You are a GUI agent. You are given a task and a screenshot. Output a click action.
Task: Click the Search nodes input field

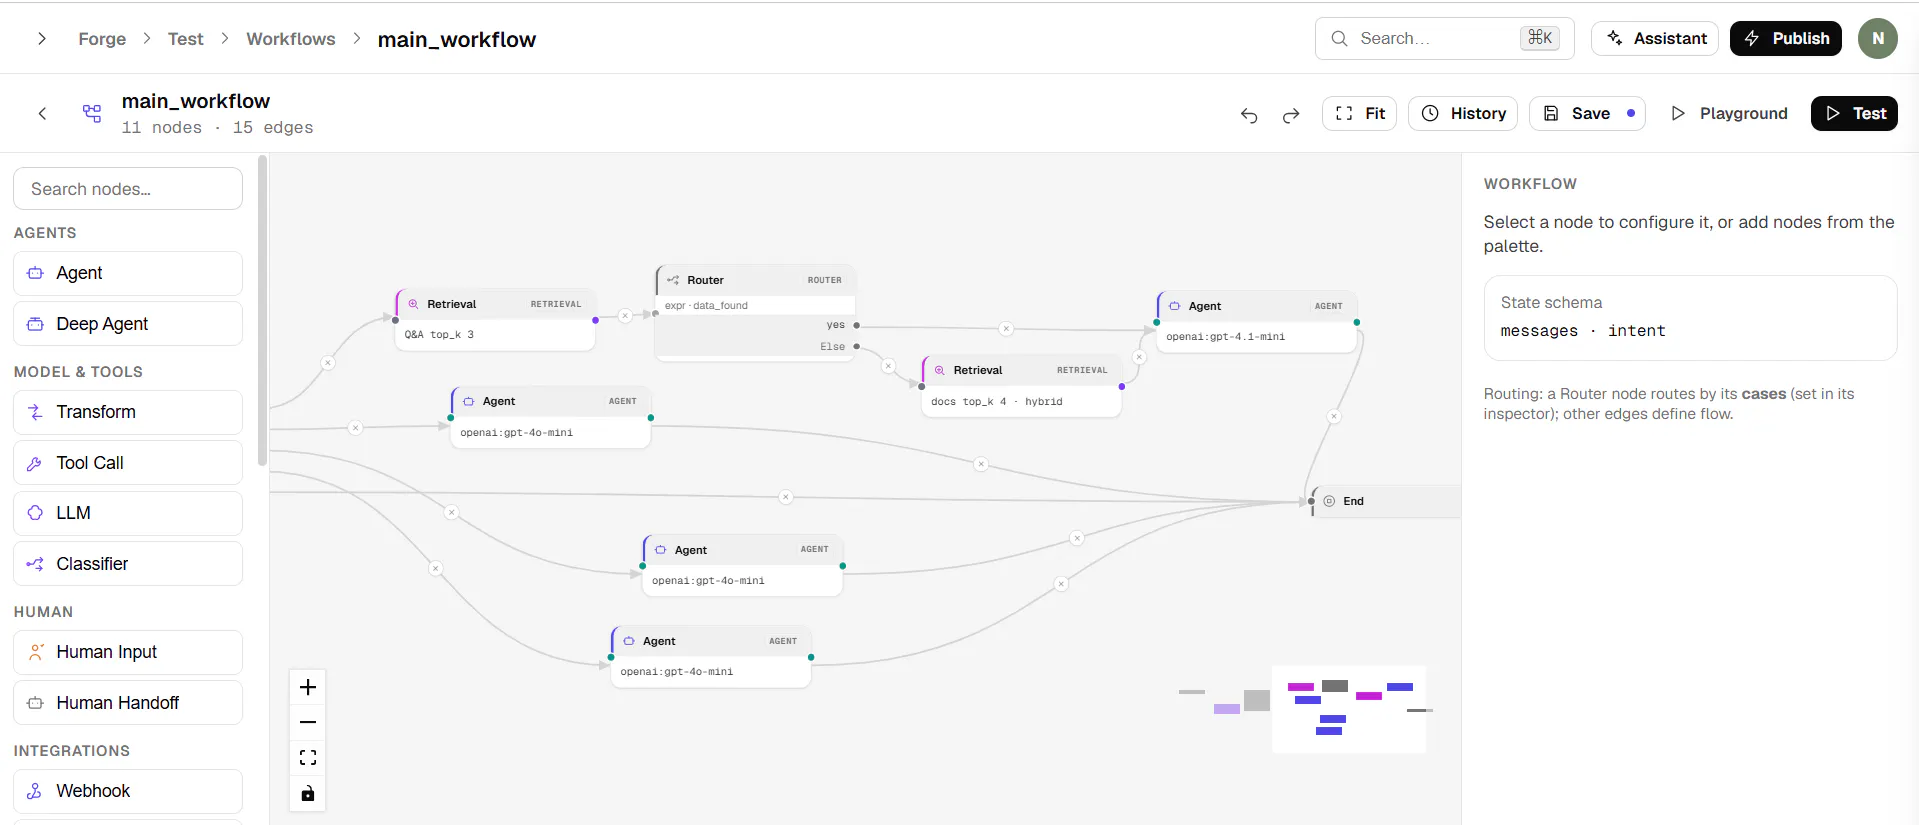tap(128, 189)
